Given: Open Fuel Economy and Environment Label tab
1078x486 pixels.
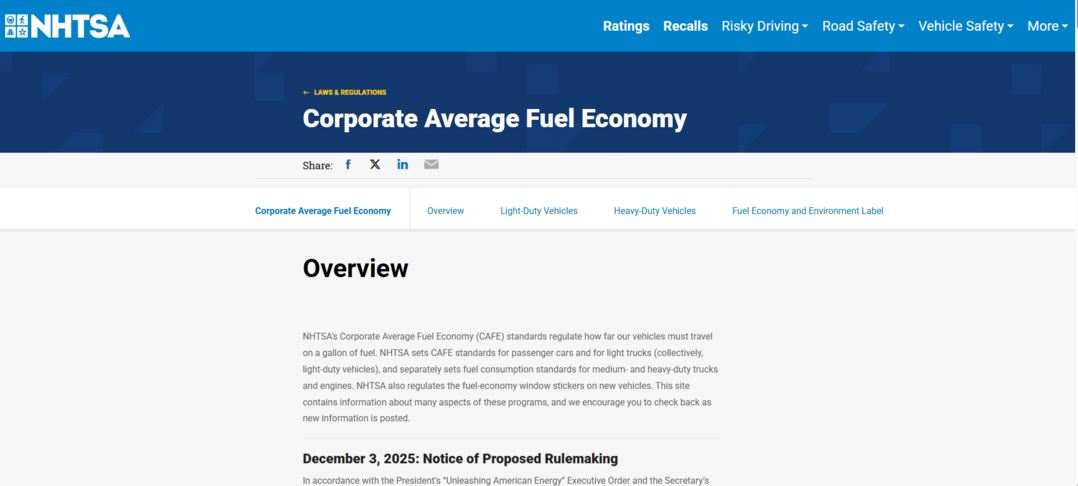Looking at the screenshot, I should pyautogui.click(x=807, y=211).
